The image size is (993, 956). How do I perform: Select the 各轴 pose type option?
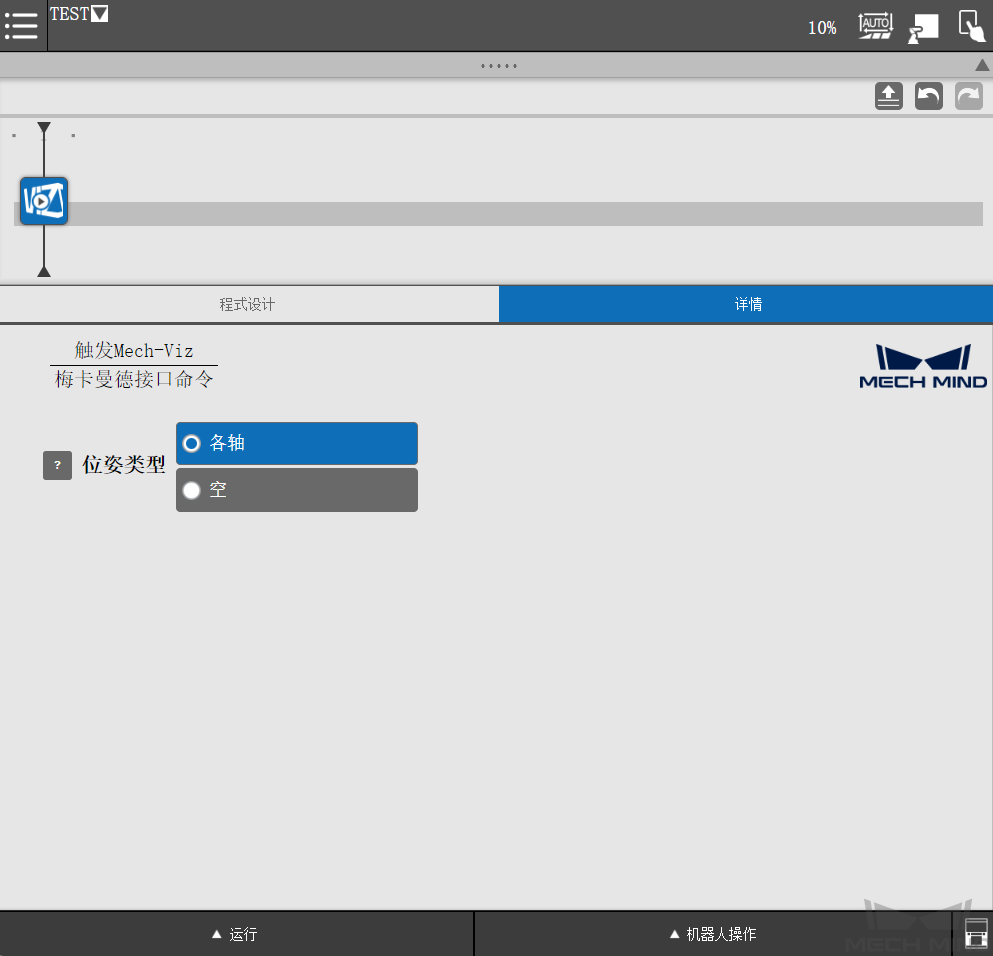tap(296, 443)
